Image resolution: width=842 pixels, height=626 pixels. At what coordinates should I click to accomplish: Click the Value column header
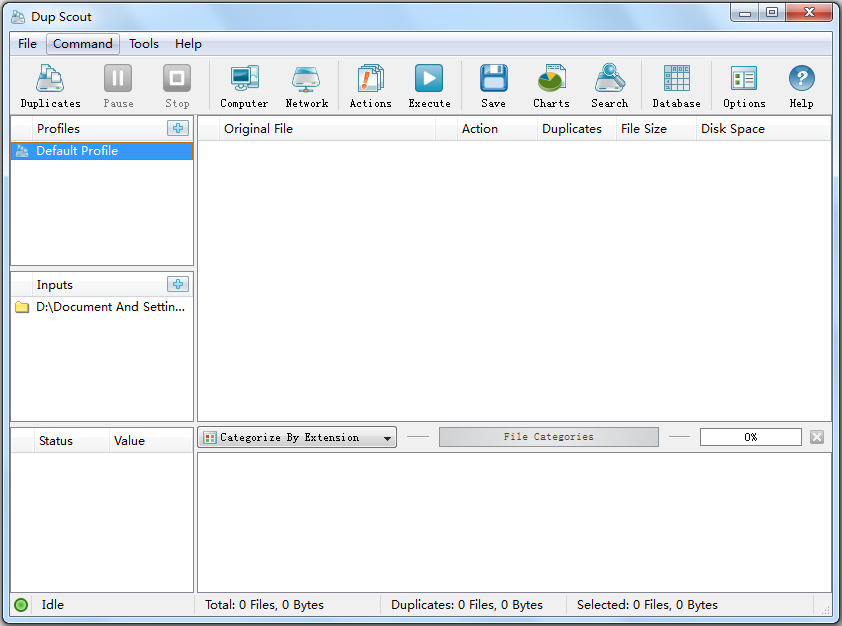pyautogui.click(x=151, y=441)
